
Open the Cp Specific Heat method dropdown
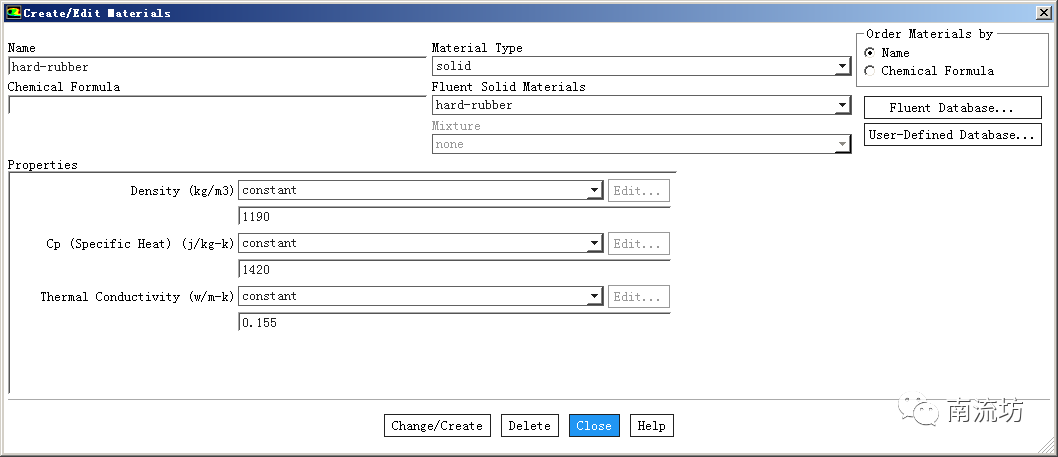click(x=420, y=243)
